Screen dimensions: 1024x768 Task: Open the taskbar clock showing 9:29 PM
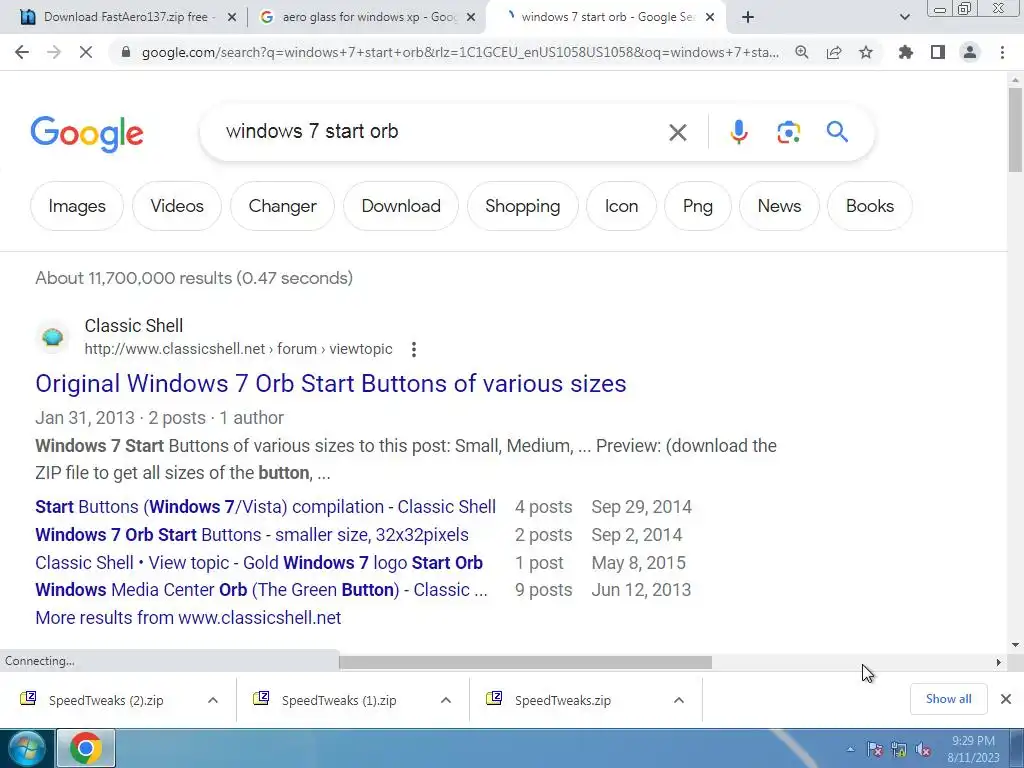point(973,749)
